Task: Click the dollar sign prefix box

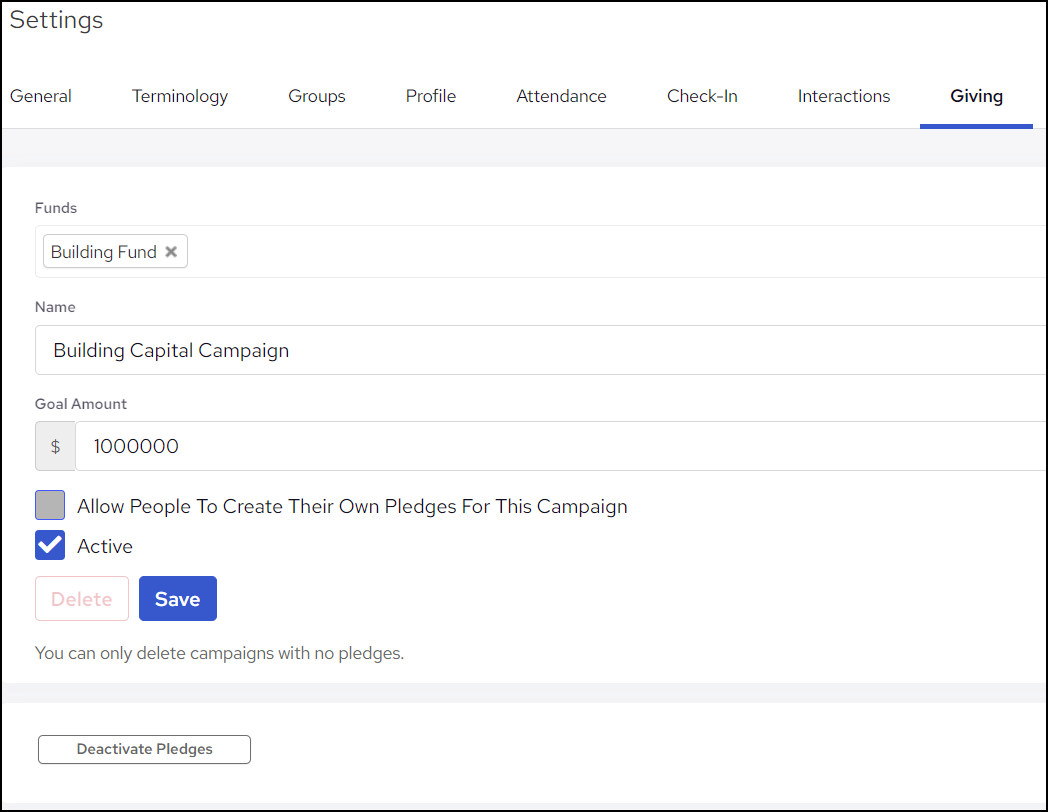Action: [55, 446]
